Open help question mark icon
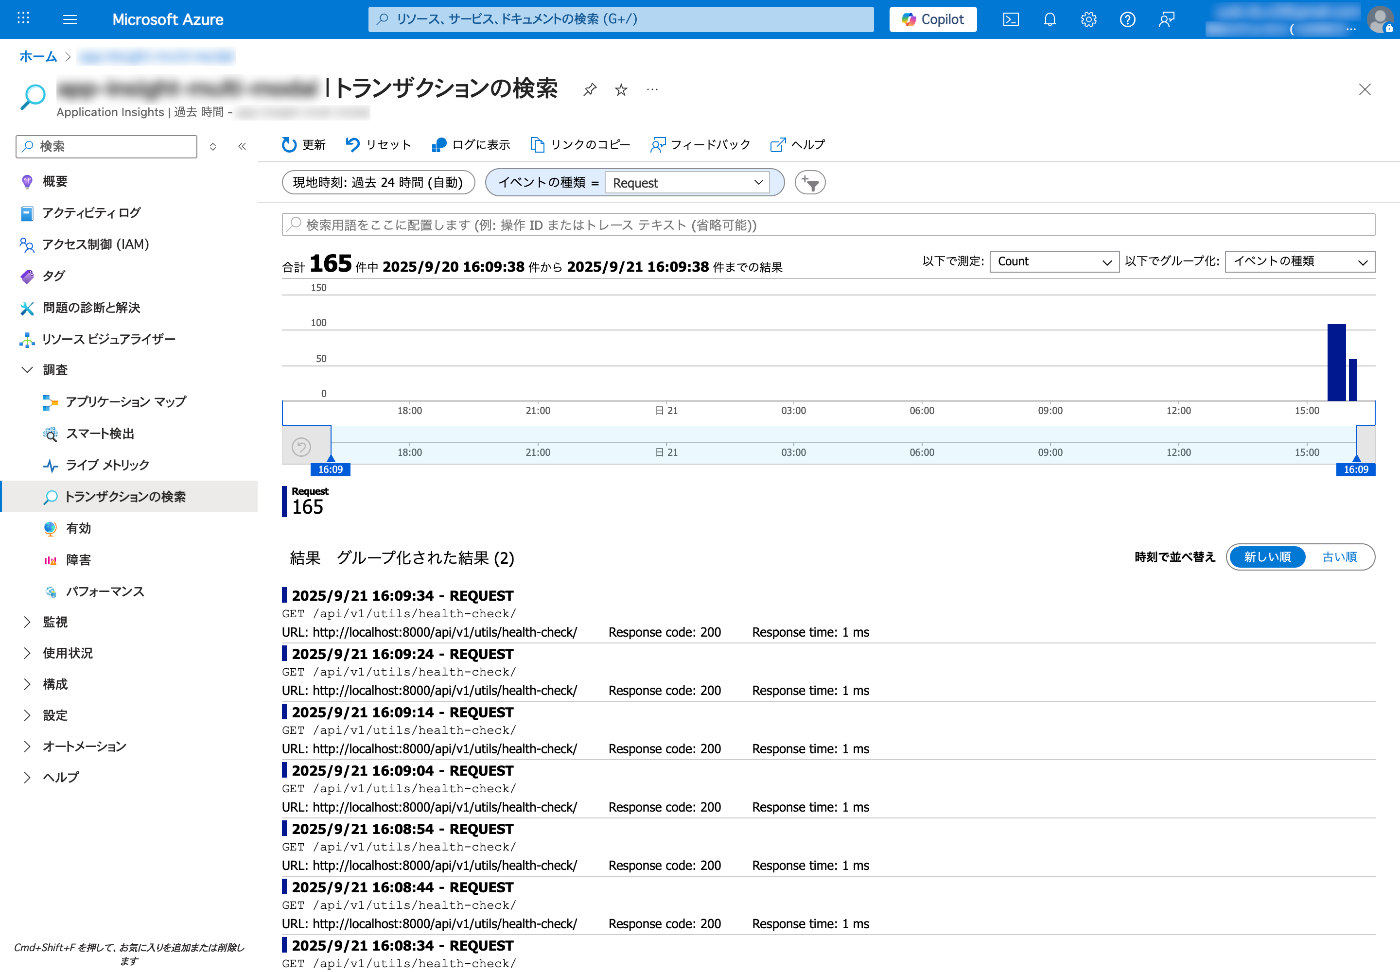Image resolution: width=1400 pixels, height=972 pixels. pos(1128,19)
